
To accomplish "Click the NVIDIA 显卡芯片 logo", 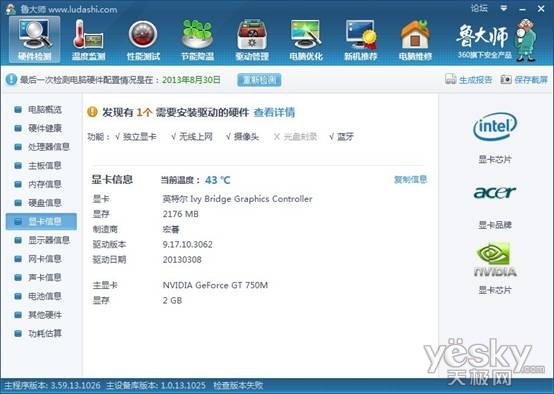I will 495,260.
